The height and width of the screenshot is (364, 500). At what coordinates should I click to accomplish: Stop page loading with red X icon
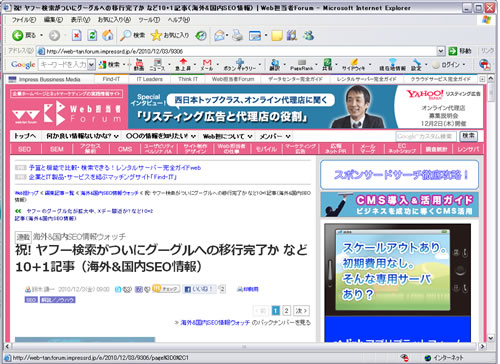(77, 35)
